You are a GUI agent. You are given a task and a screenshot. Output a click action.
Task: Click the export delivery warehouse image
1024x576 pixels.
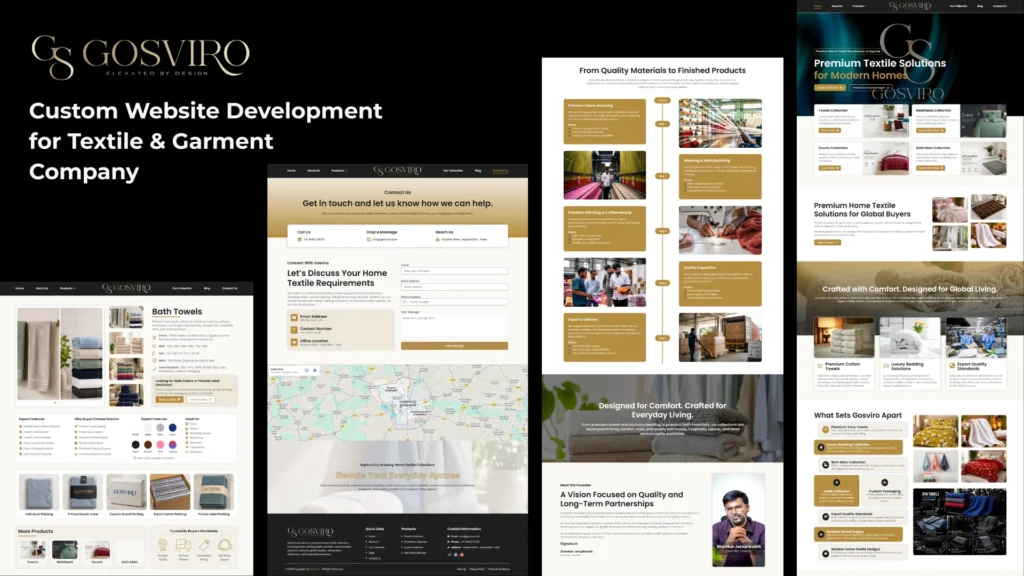(x=720, y=338)
